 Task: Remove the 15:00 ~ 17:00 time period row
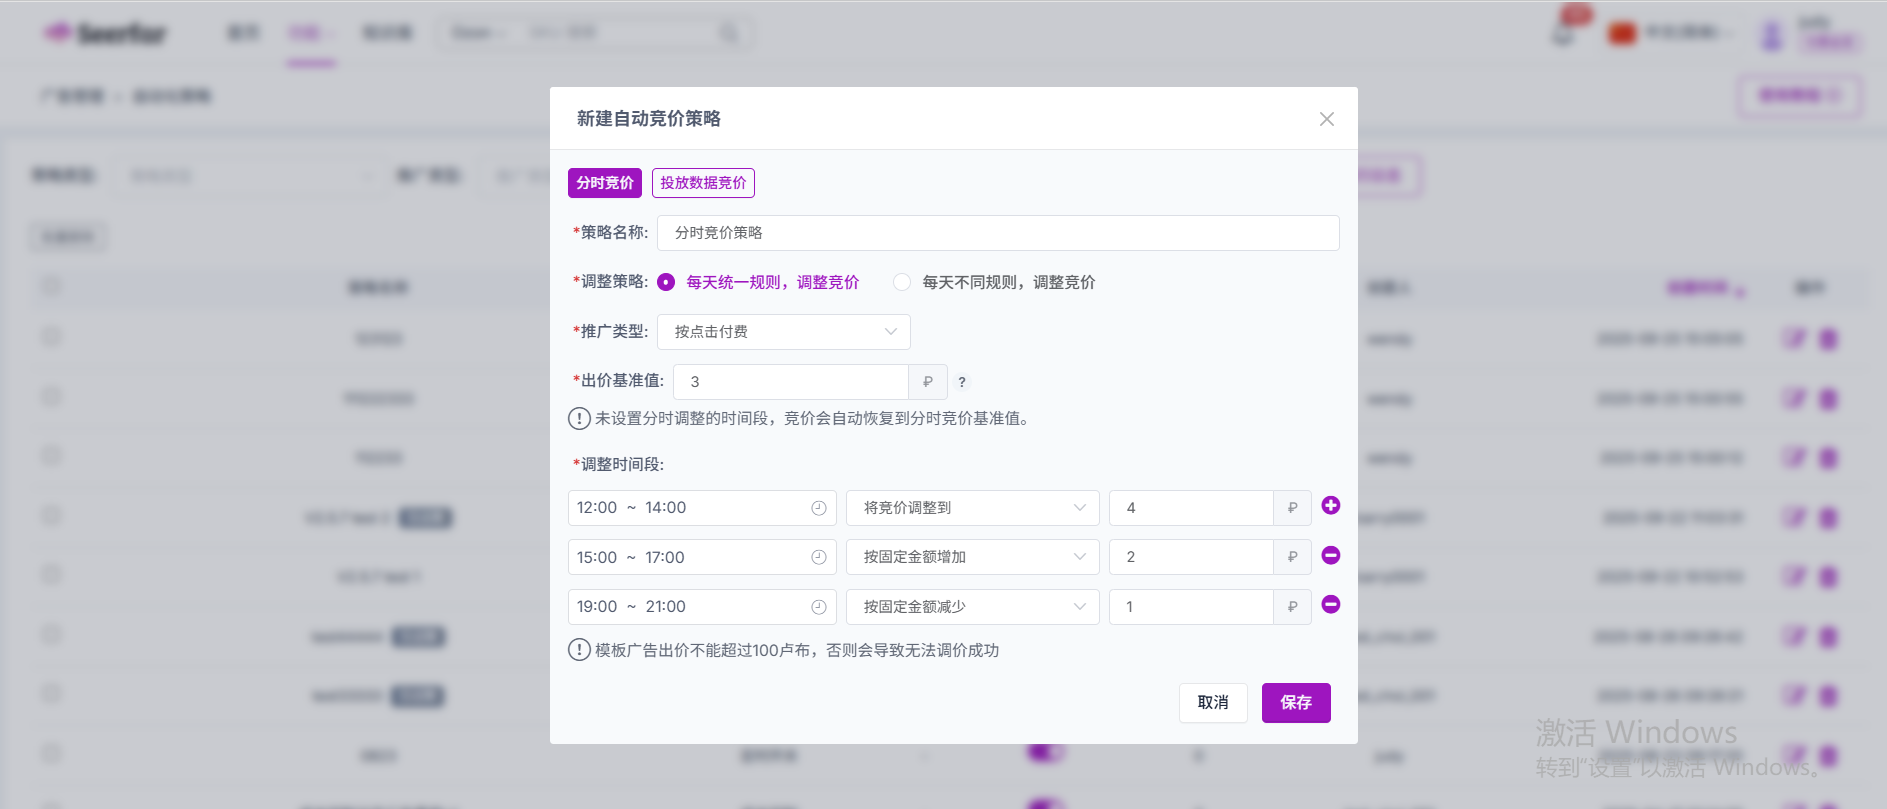[1330, 556]
